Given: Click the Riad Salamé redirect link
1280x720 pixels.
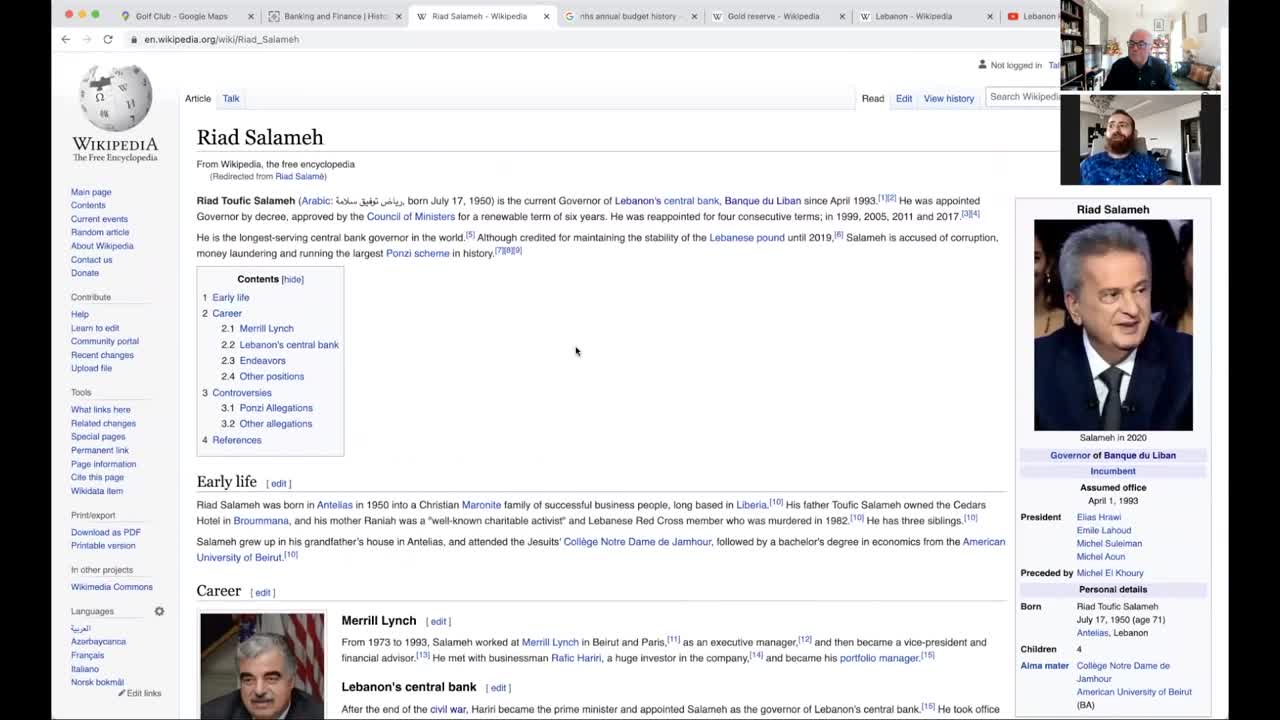Looking at the screenshot, I should click(x=299, y=177).
